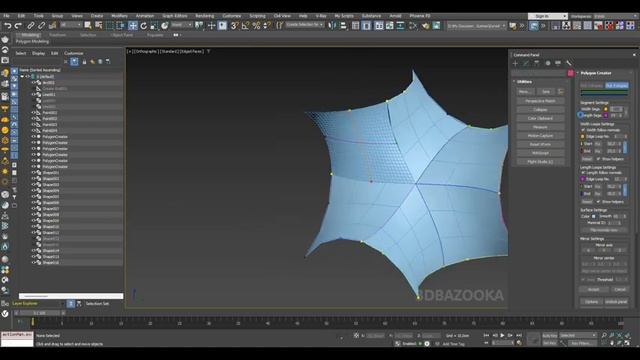Choose the Select Object tool

tap(88, 25)
